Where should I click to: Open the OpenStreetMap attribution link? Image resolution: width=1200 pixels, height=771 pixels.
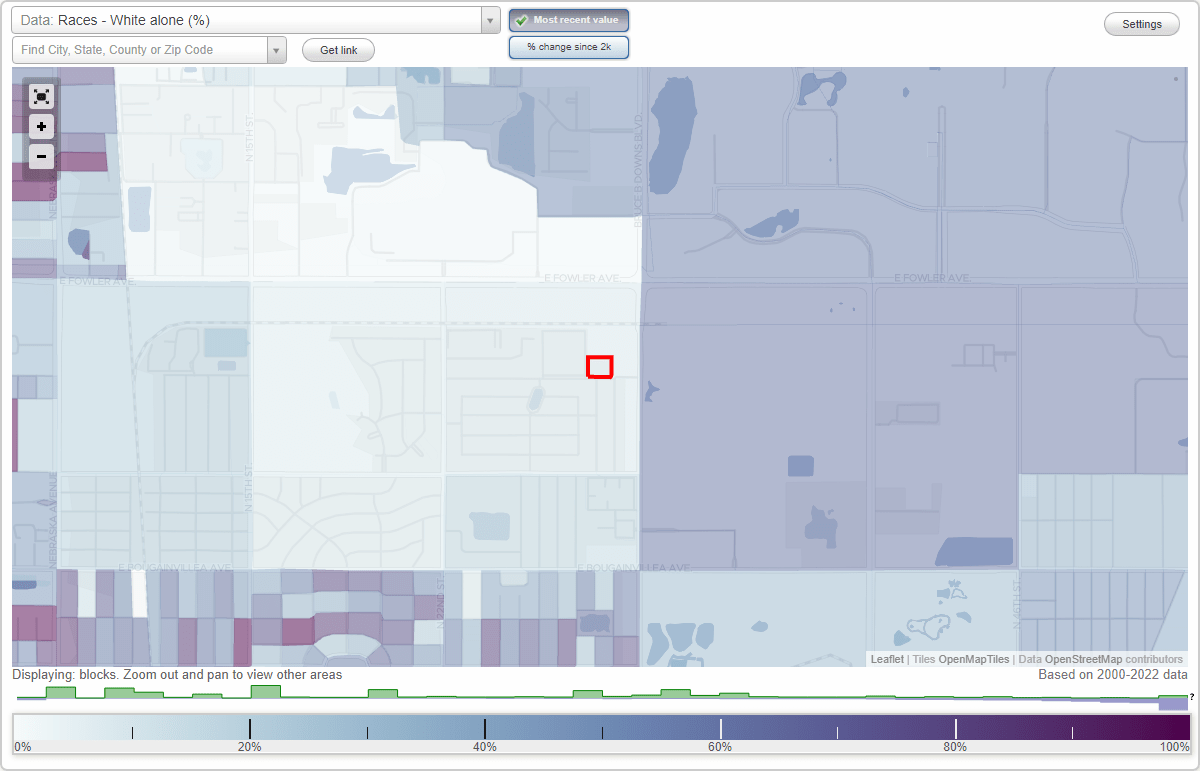tap(1083, 659)
